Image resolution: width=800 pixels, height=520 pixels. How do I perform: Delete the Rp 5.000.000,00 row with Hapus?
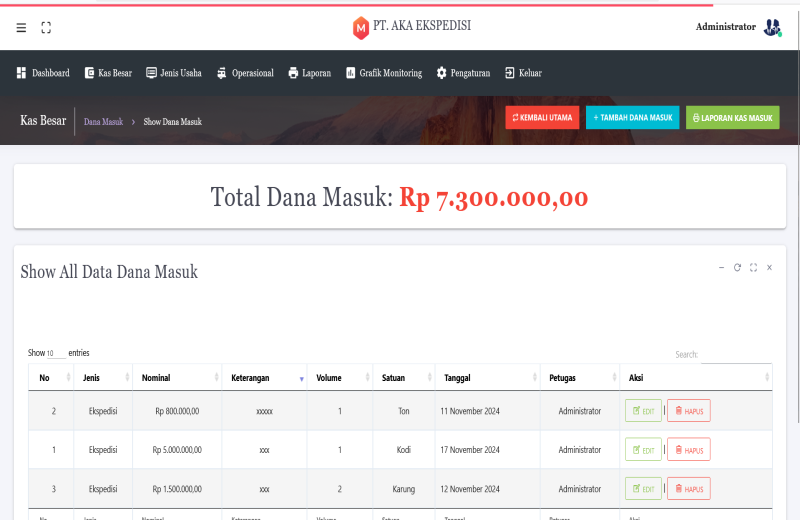688,450
